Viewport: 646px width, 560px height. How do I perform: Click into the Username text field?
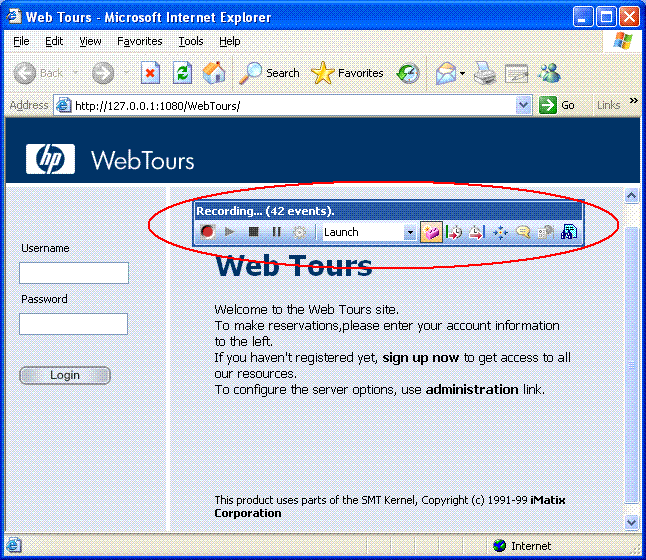pos(74,273)
